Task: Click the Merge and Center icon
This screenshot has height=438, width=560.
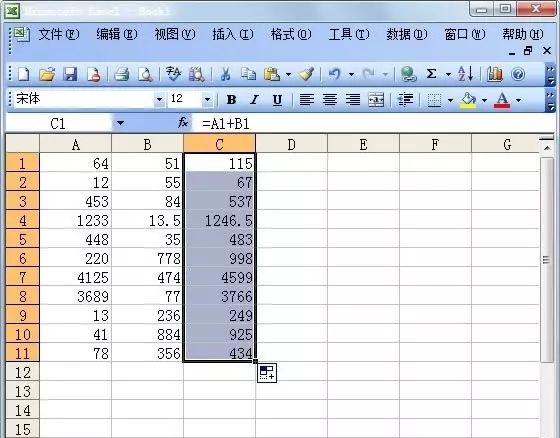Action: (376, 100)
